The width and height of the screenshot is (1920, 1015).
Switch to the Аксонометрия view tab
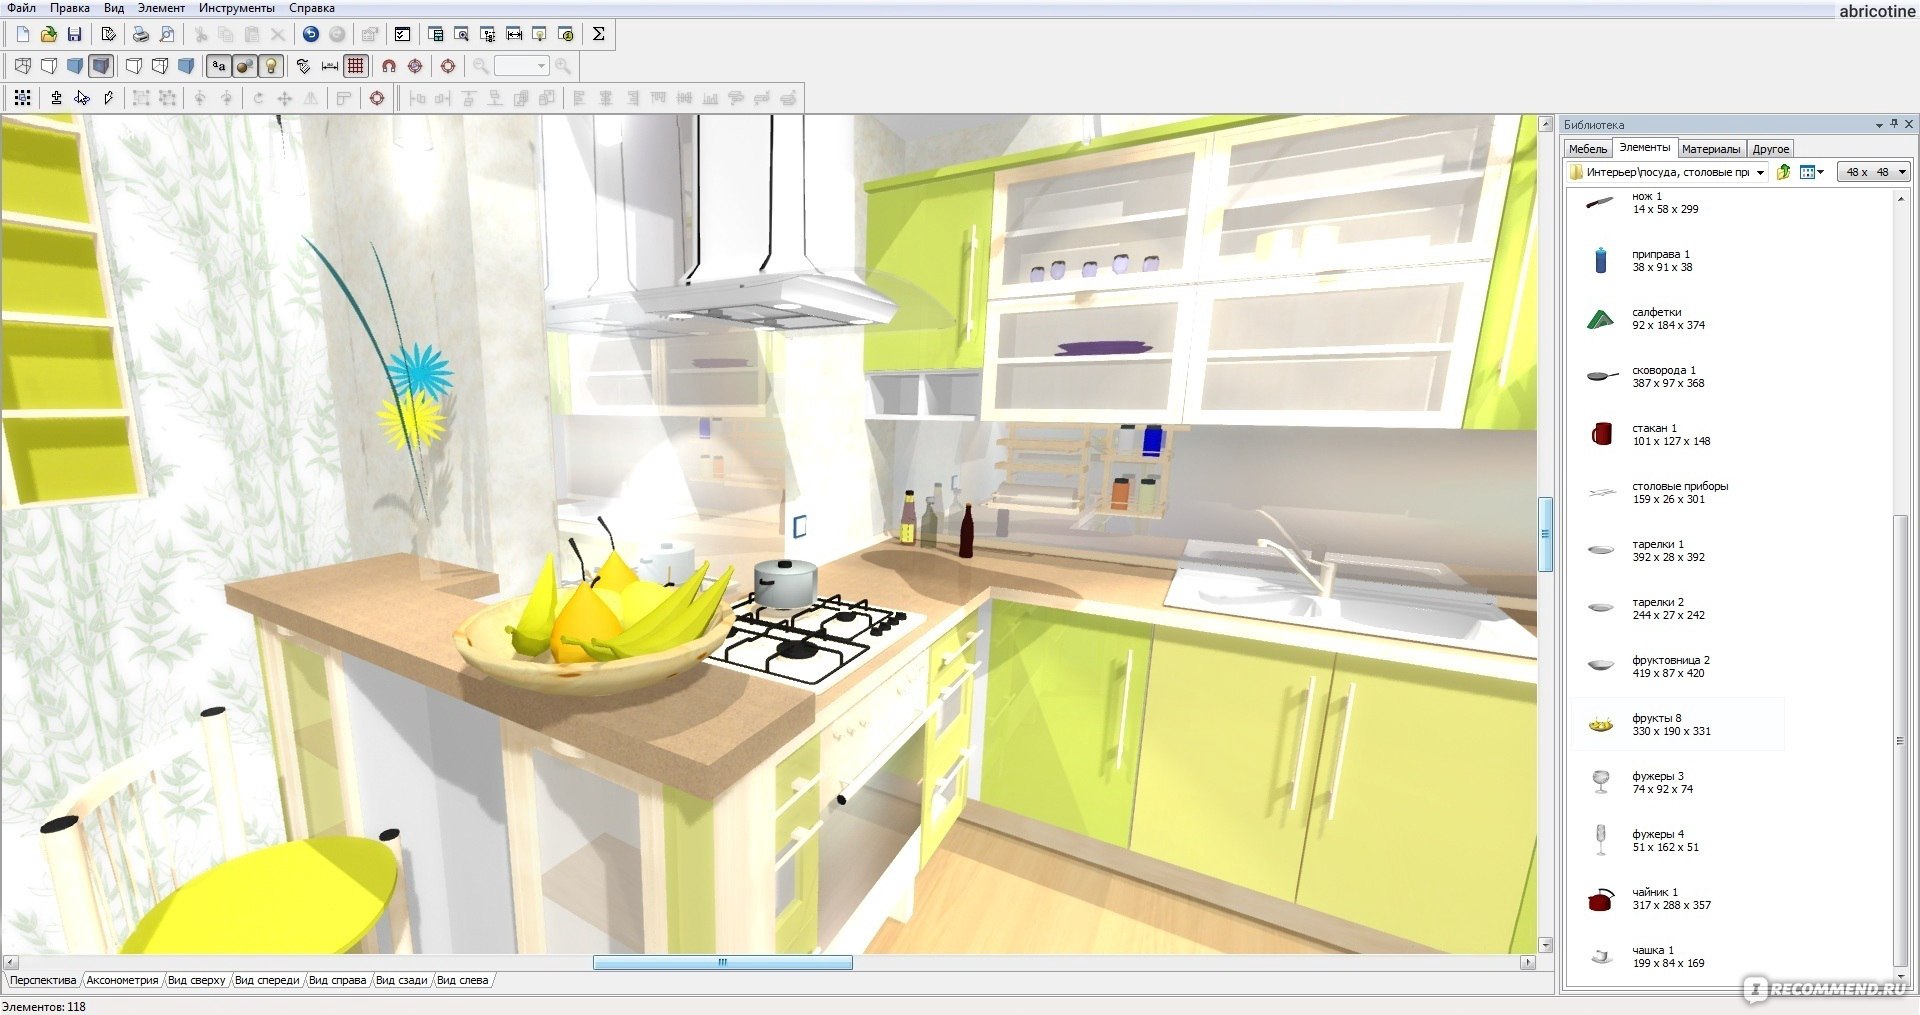coord(122,980)
